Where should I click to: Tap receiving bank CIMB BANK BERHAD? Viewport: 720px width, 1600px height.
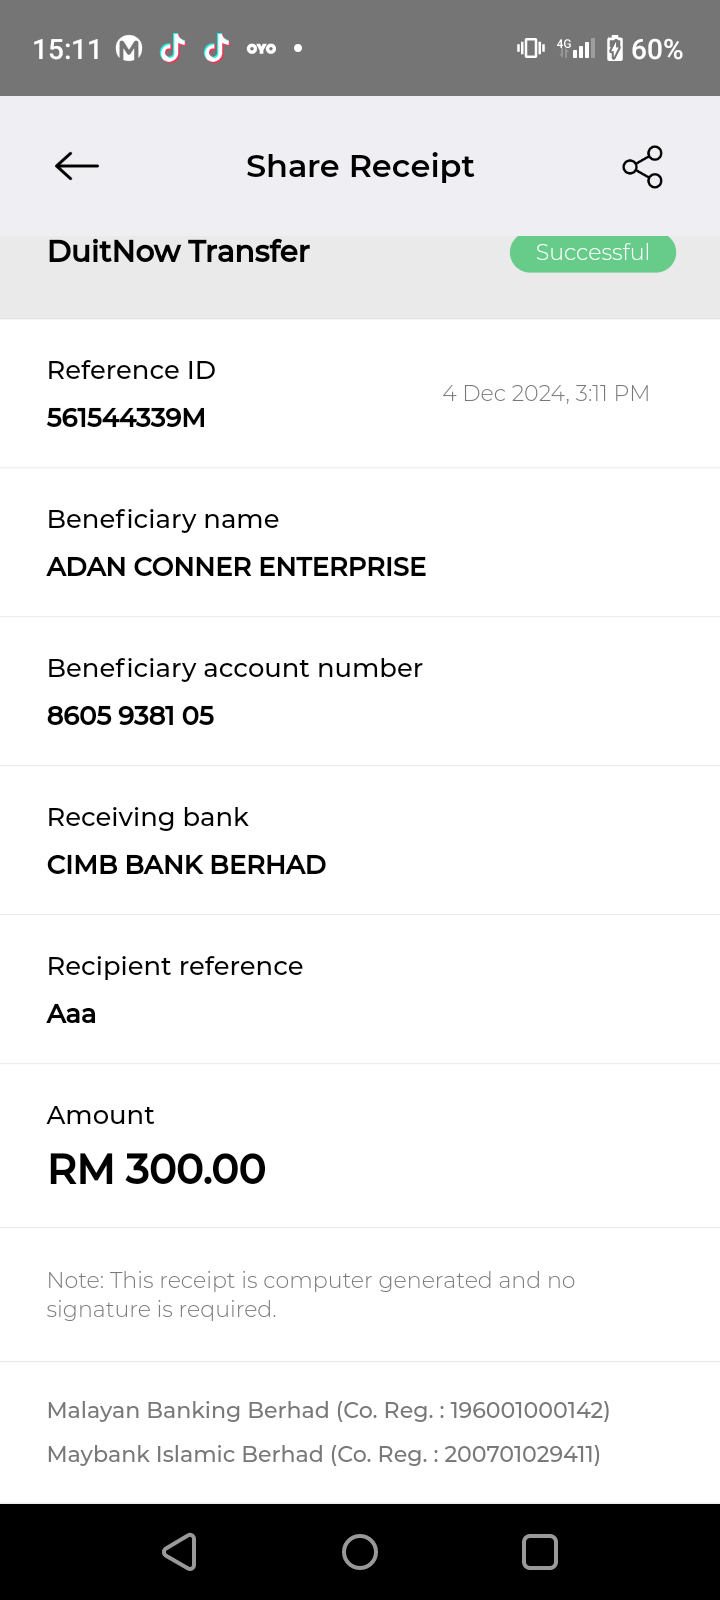click(x=186, y=865)
